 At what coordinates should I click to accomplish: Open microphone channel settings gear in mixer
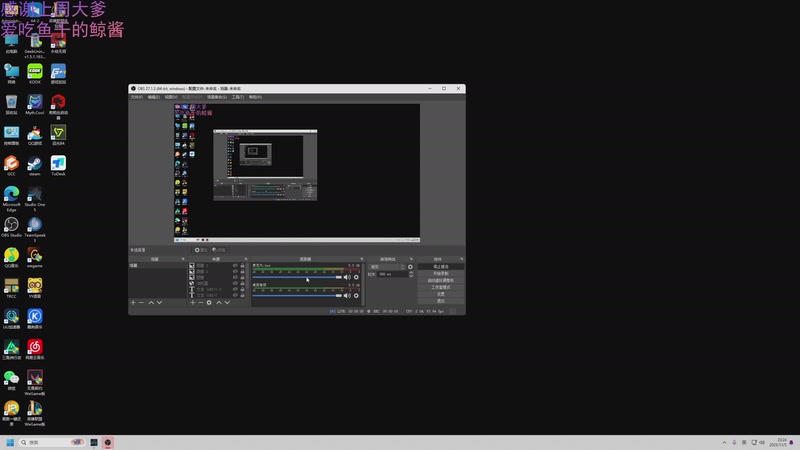click(x=356, y=277)
